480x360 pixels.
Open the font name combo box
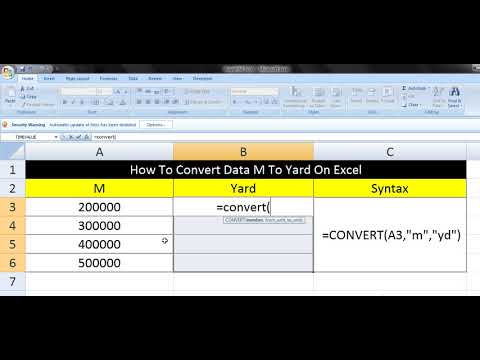coord(78,91)
